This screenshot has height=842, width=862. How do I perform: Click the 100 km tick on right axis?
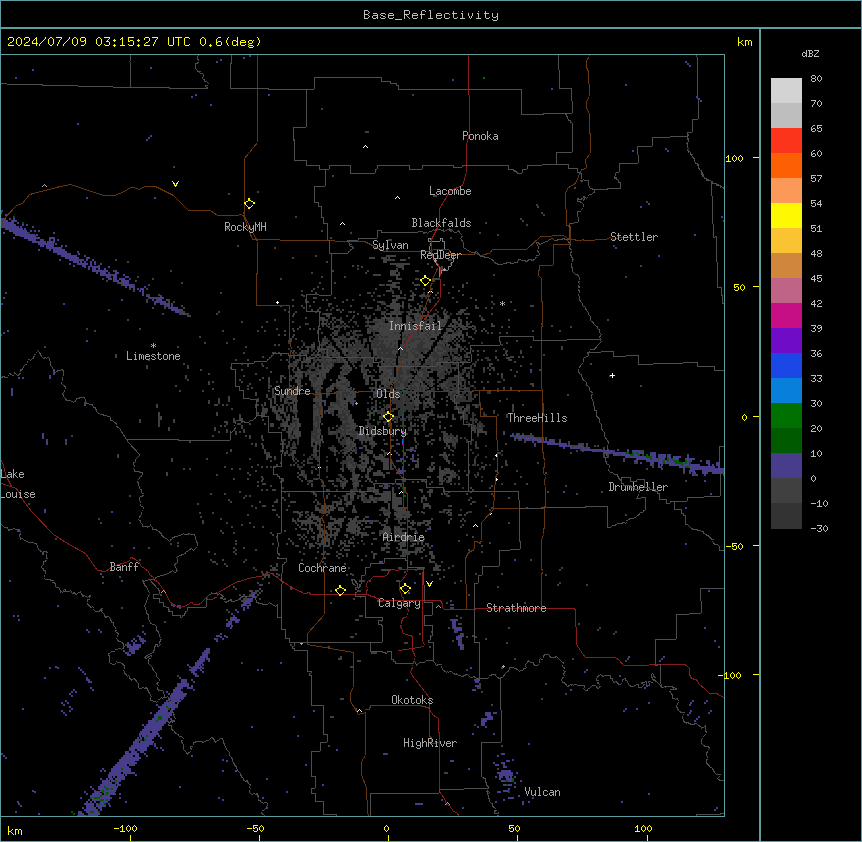coord(734,158)
